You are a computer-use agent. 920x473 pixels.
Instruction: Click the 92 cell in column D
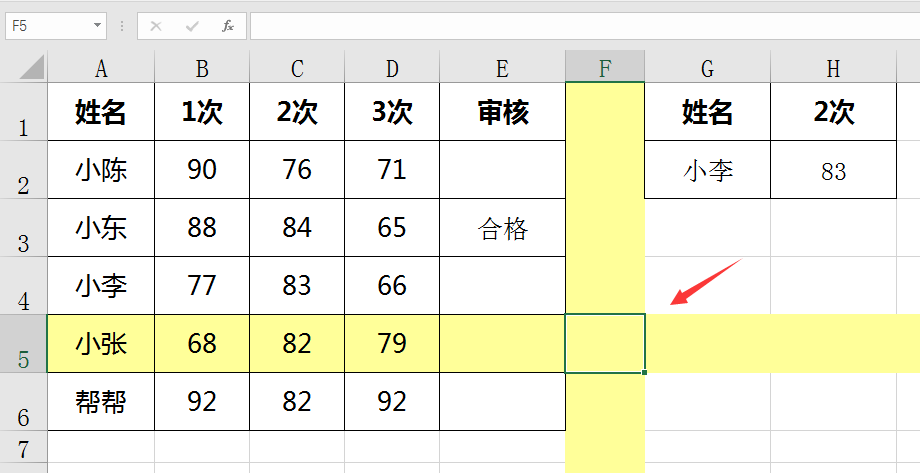click(x=392, y=401)
